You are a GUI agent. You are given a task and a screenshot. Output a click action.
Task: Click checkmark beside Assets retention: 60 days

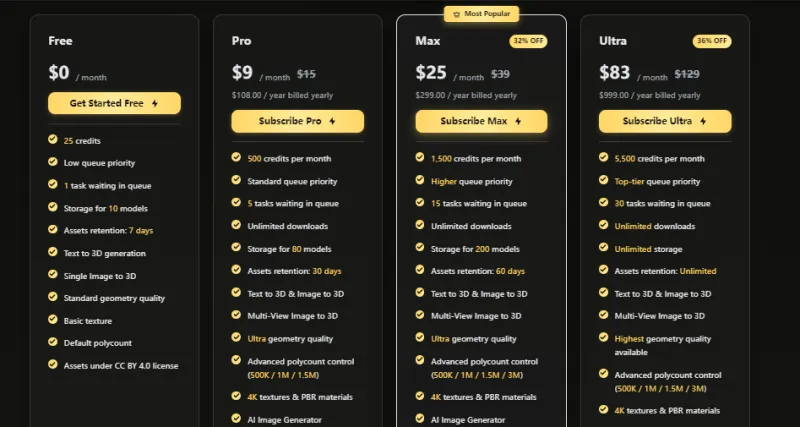point(420,270)
